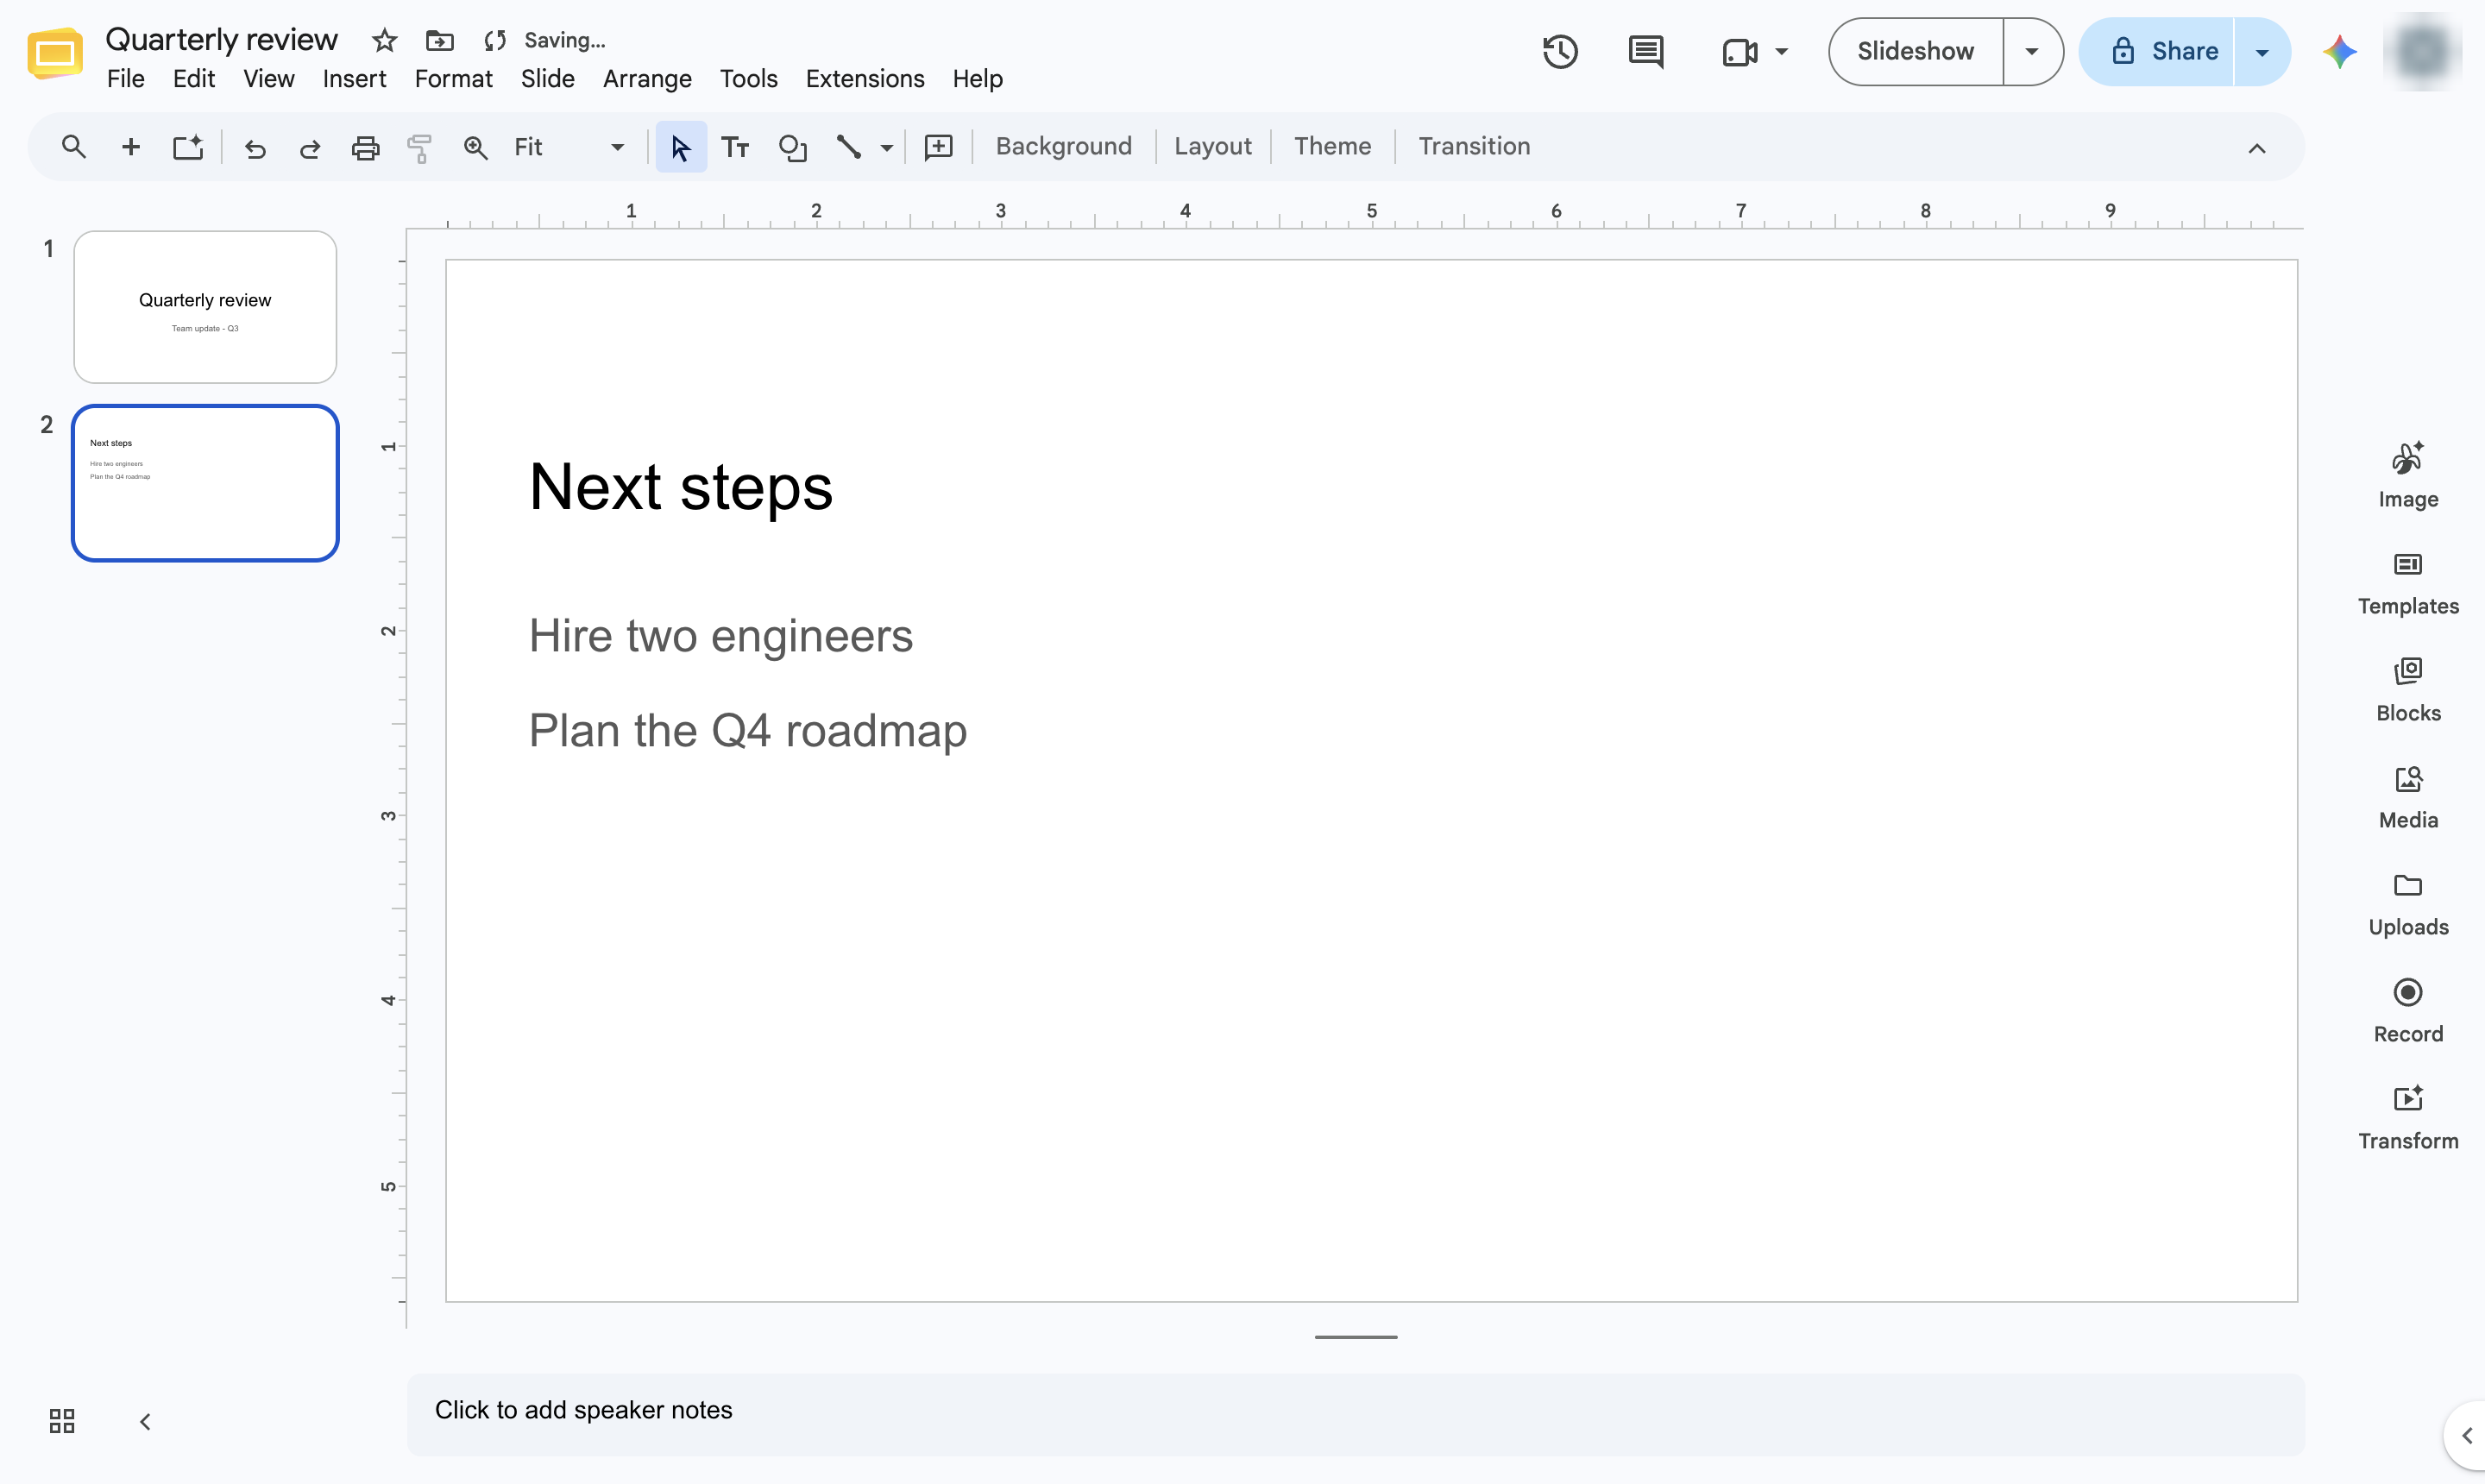2485x1484 pixels.
Task: Print the presentation with the printer icon
Action: pyautogui.click(x=365, y=148)
